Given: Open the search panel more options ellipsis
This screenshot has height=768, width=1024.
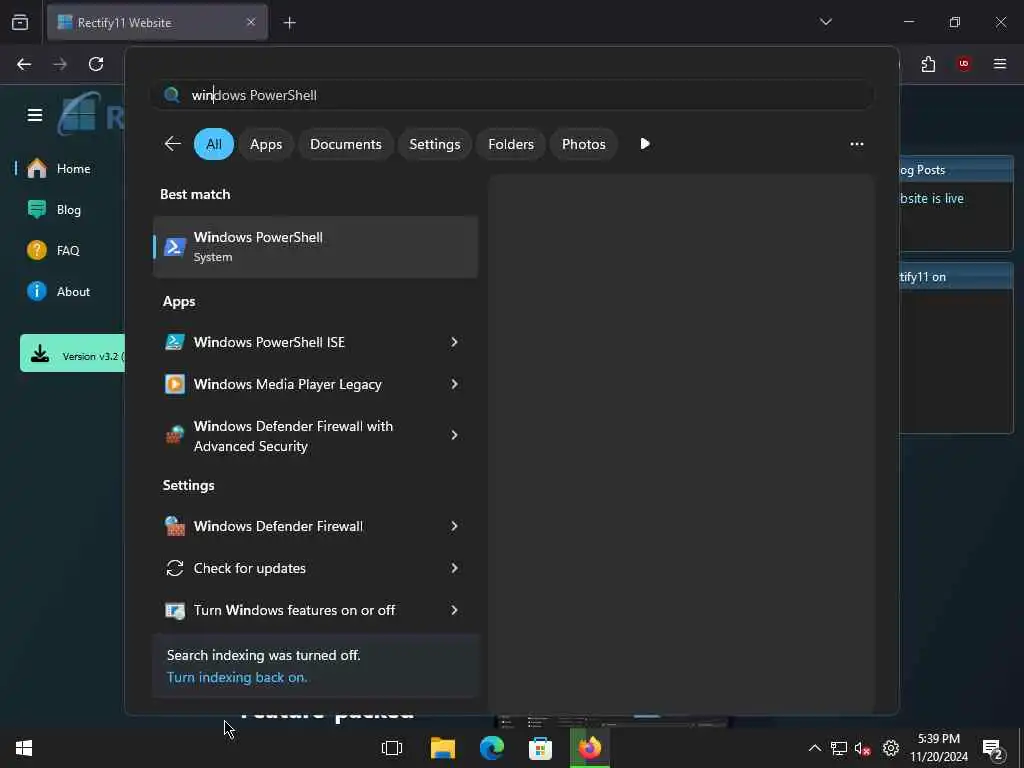Looking at the screenshot, I should click(857, 144).
